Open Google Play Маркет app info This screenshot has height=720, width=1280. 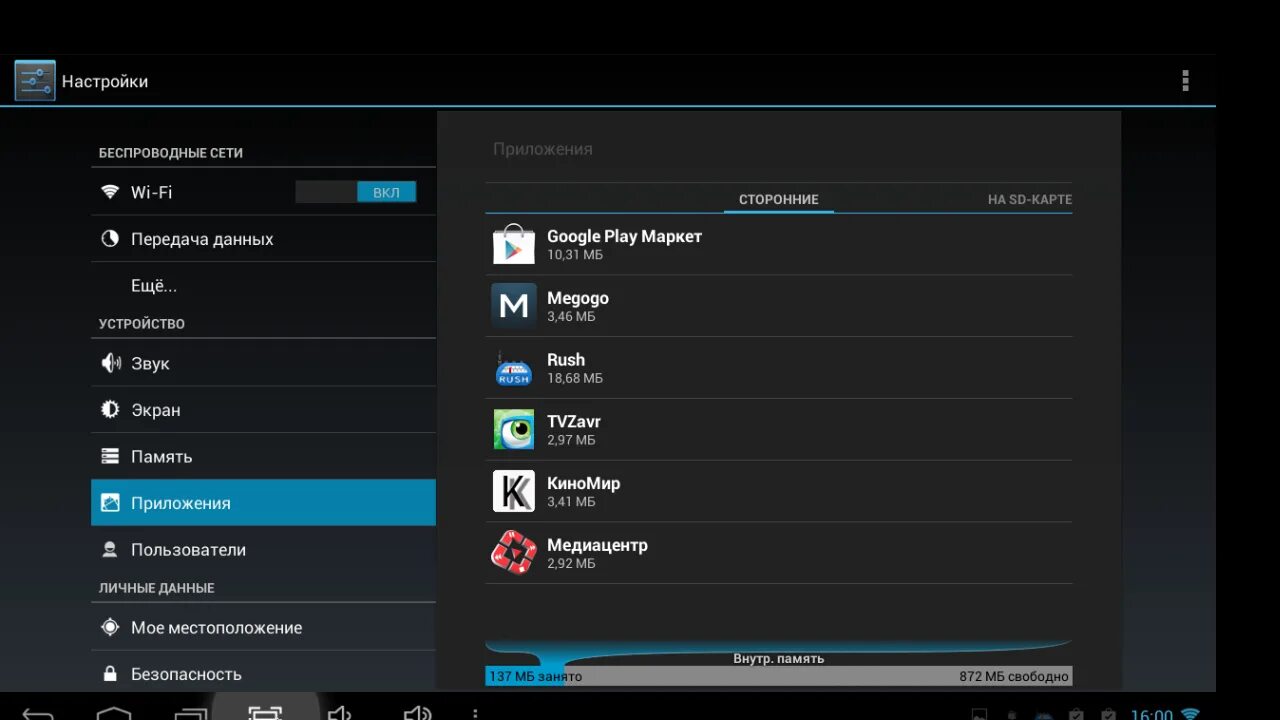(779, 244)
